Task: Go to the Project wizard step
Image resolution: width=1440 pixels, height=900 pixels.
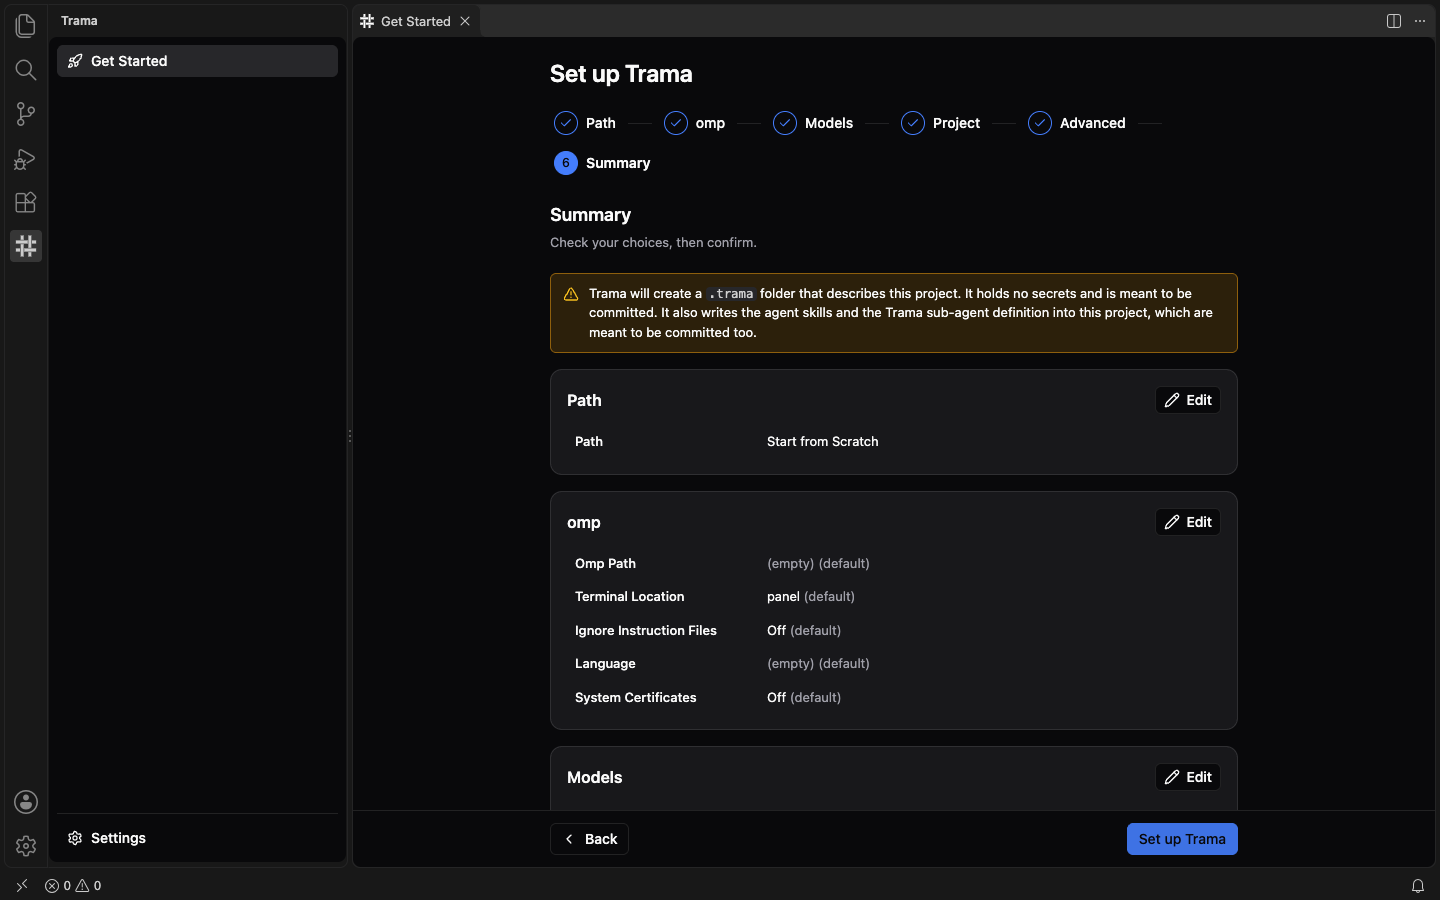Action: pos(940,123)
